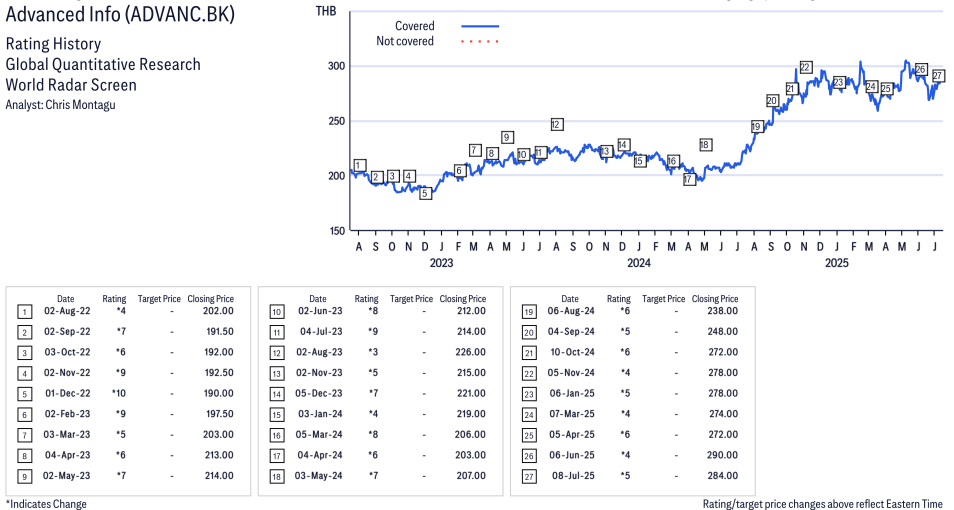This screenshot has height=510, width=954.
Task: Click table row box number 1
Action: click(24, 312)
